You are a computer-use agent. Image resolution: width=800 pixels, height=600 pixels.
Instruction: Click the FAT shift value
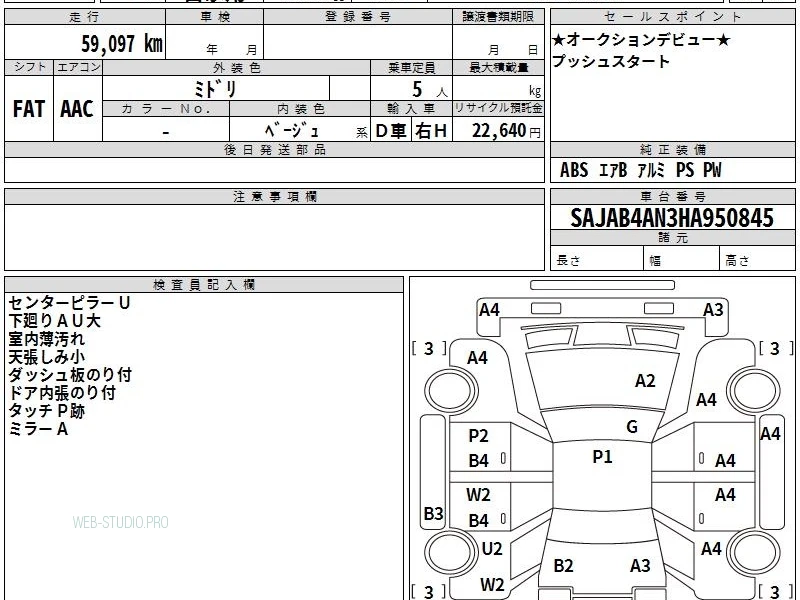(29, 109)
